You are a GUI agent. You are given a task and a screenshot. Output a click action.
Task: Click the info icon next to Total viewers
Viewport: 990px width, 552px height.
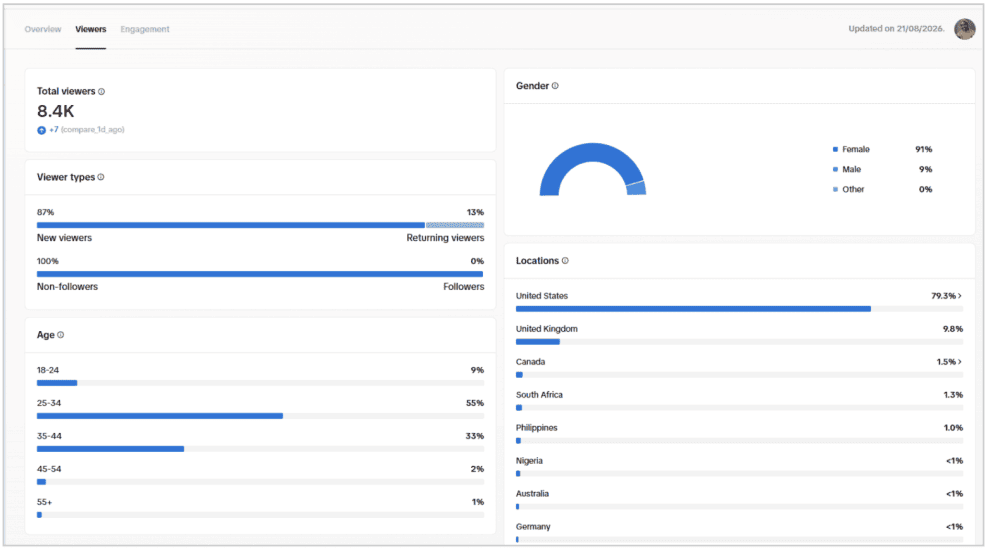click(x=102, y=92)
